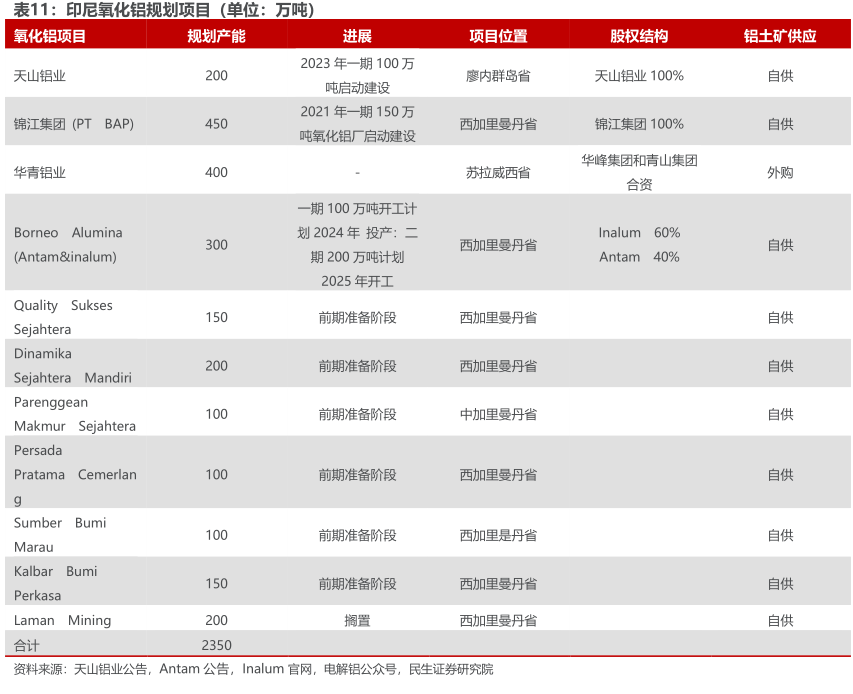The height and width of the screenshot is (694, 853).
Task: Select the 廖内群岛省 location cell
Action: [498, 75]
